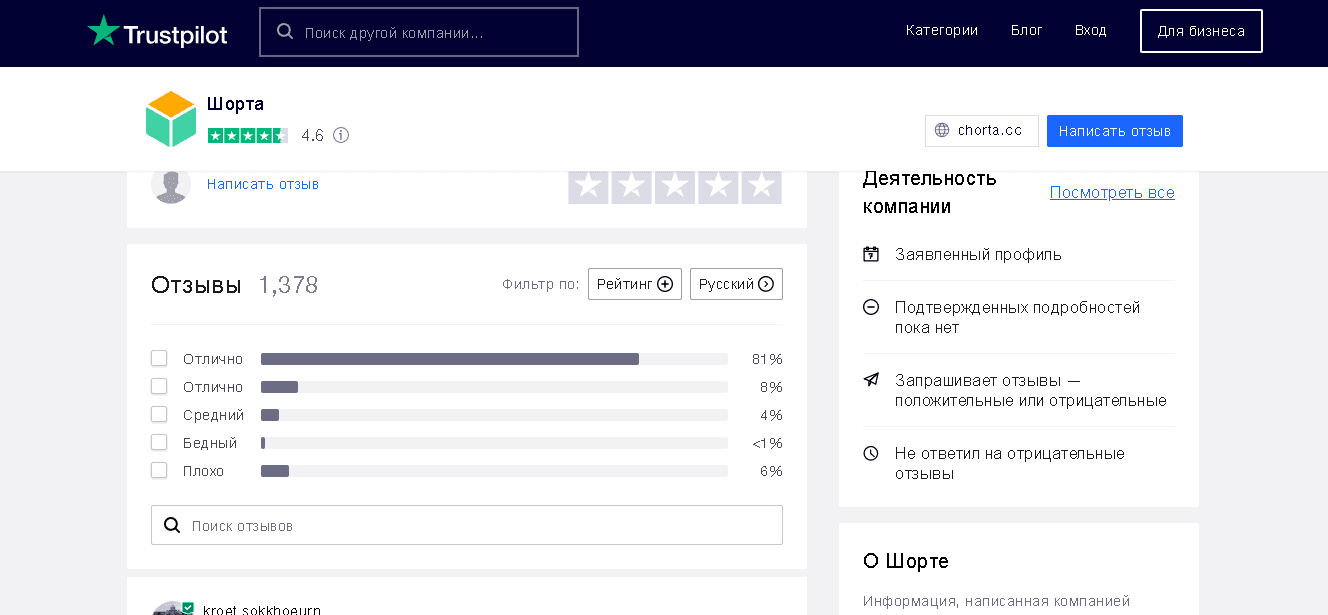1328x615 pixels.
Task: Open the Посмотреть все link
Action: [1111, 192]
